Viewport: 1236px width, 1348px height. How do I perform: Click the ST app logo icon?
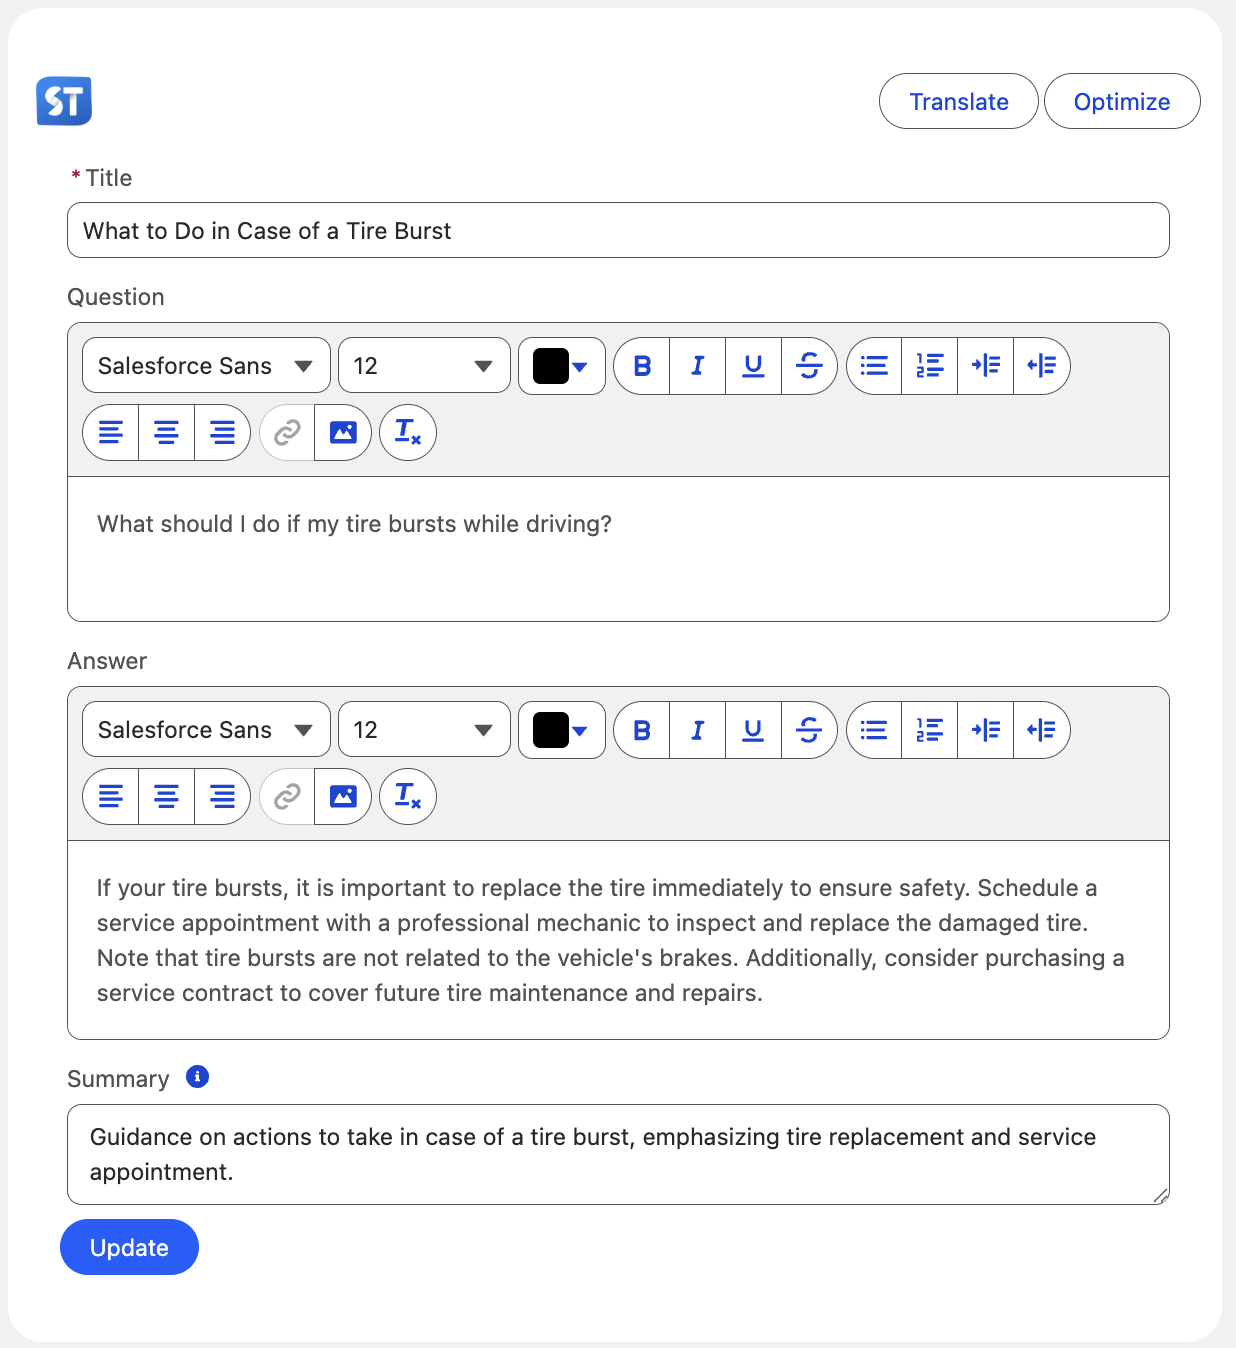(x=64, y=101)
